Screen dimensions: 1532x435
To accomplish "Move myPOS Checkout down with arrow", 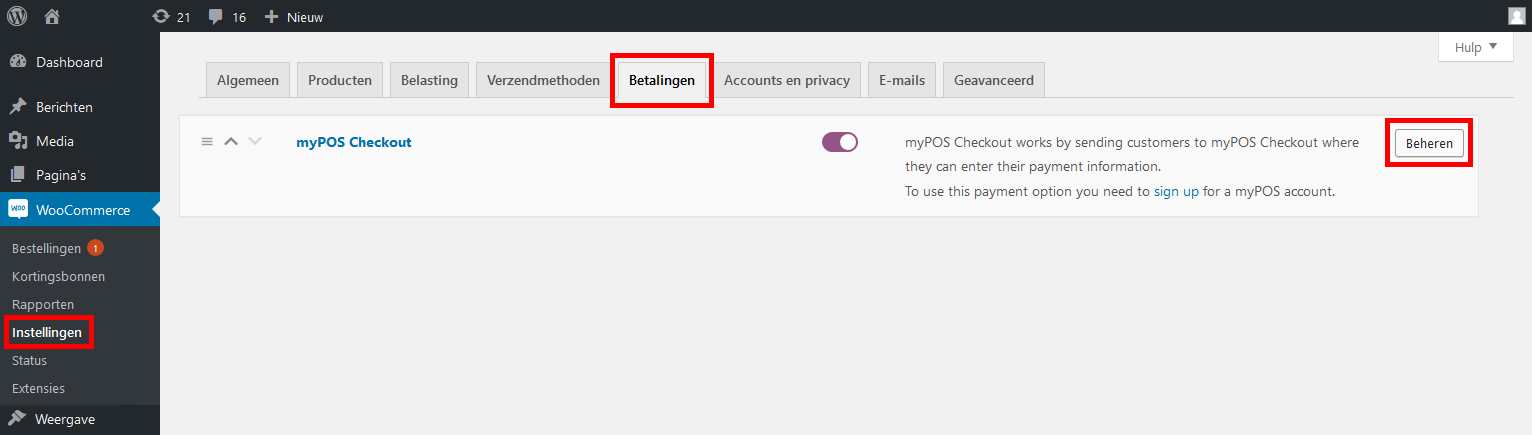I will (255, 142).
